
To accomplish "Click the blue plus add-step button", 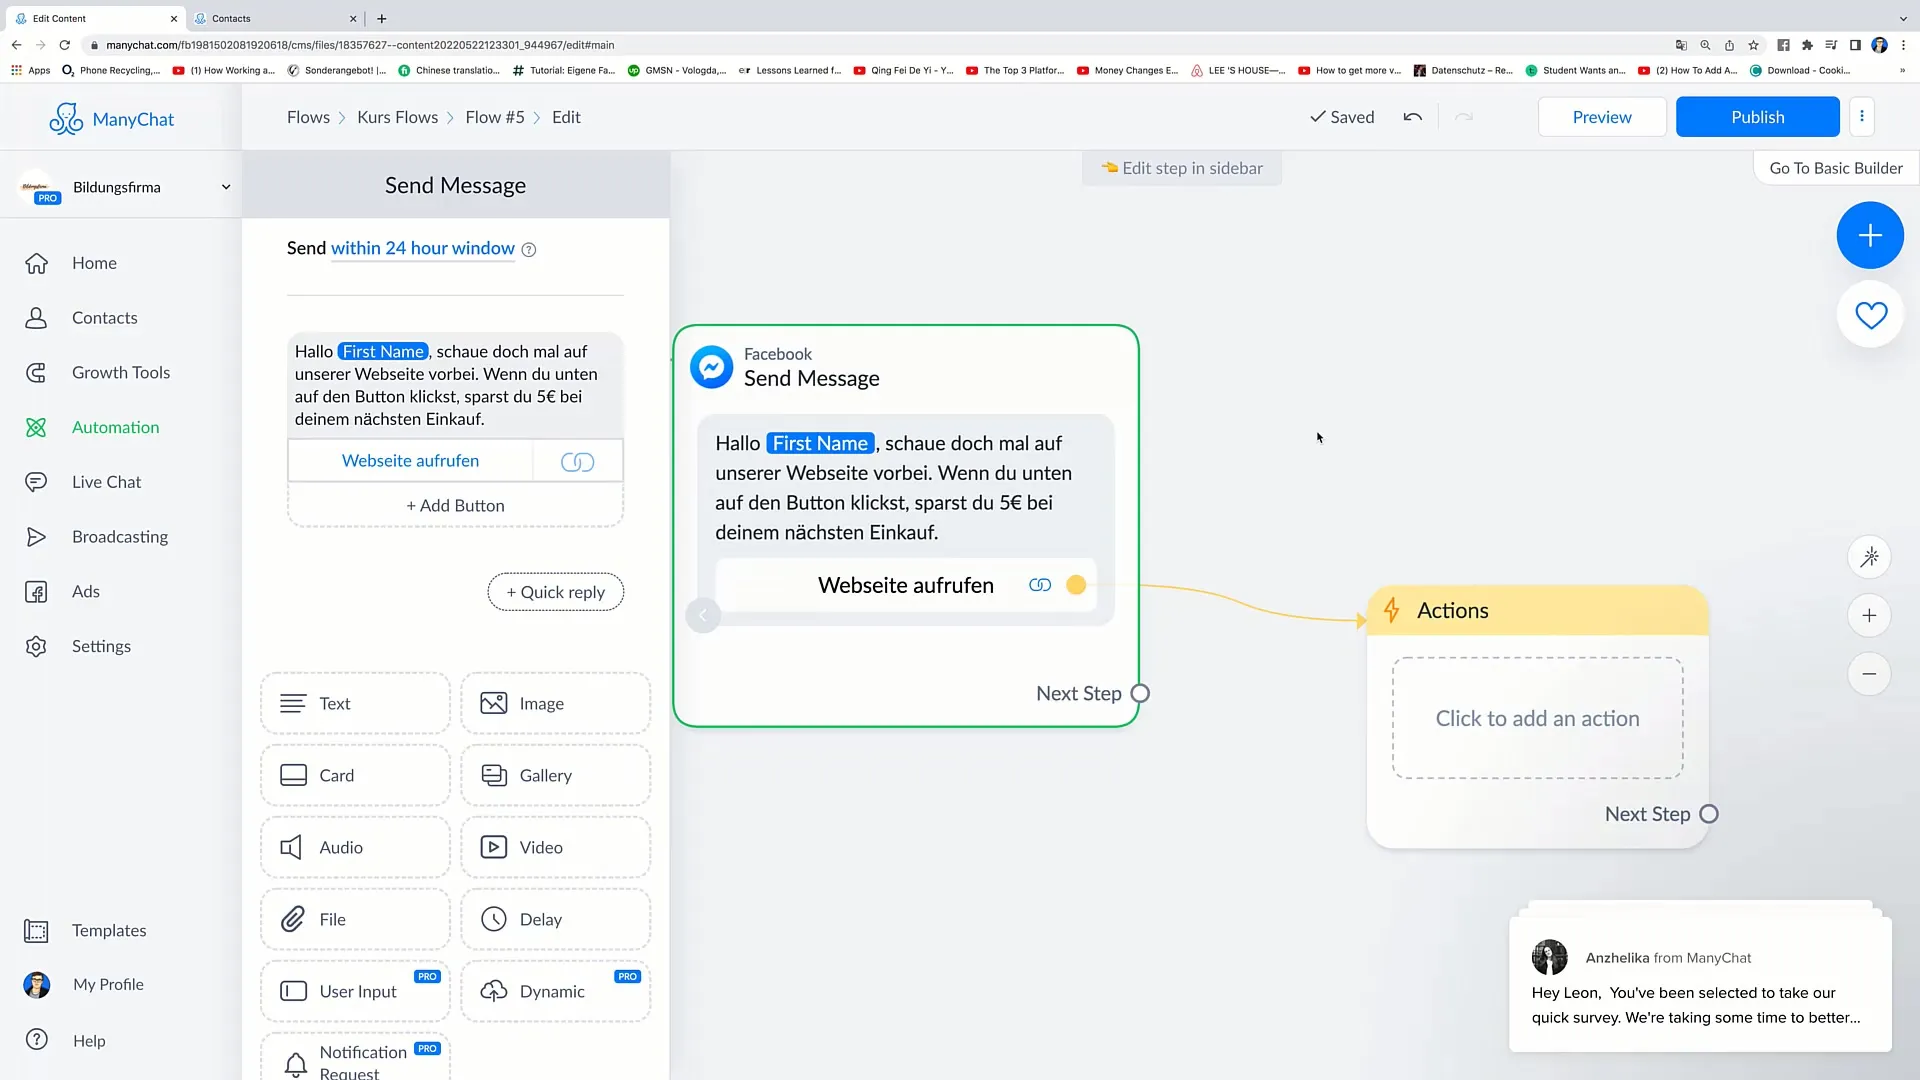I will (x=1870, y=235).
